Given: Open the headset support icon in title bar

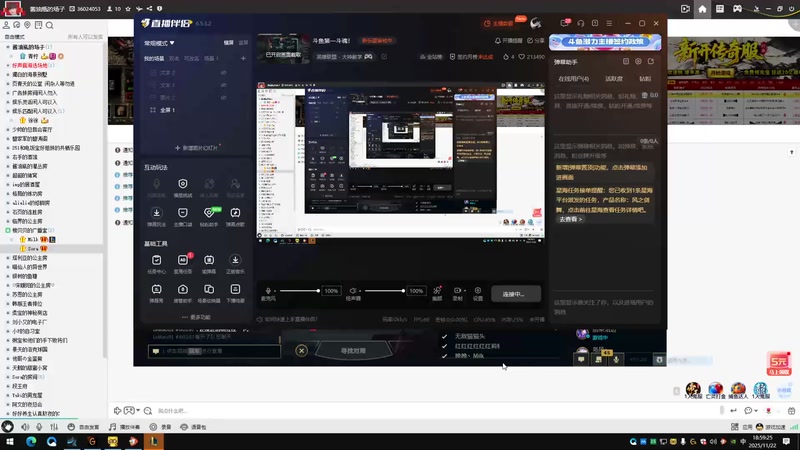Looking at the screenshot, I should tap(581, 23).
